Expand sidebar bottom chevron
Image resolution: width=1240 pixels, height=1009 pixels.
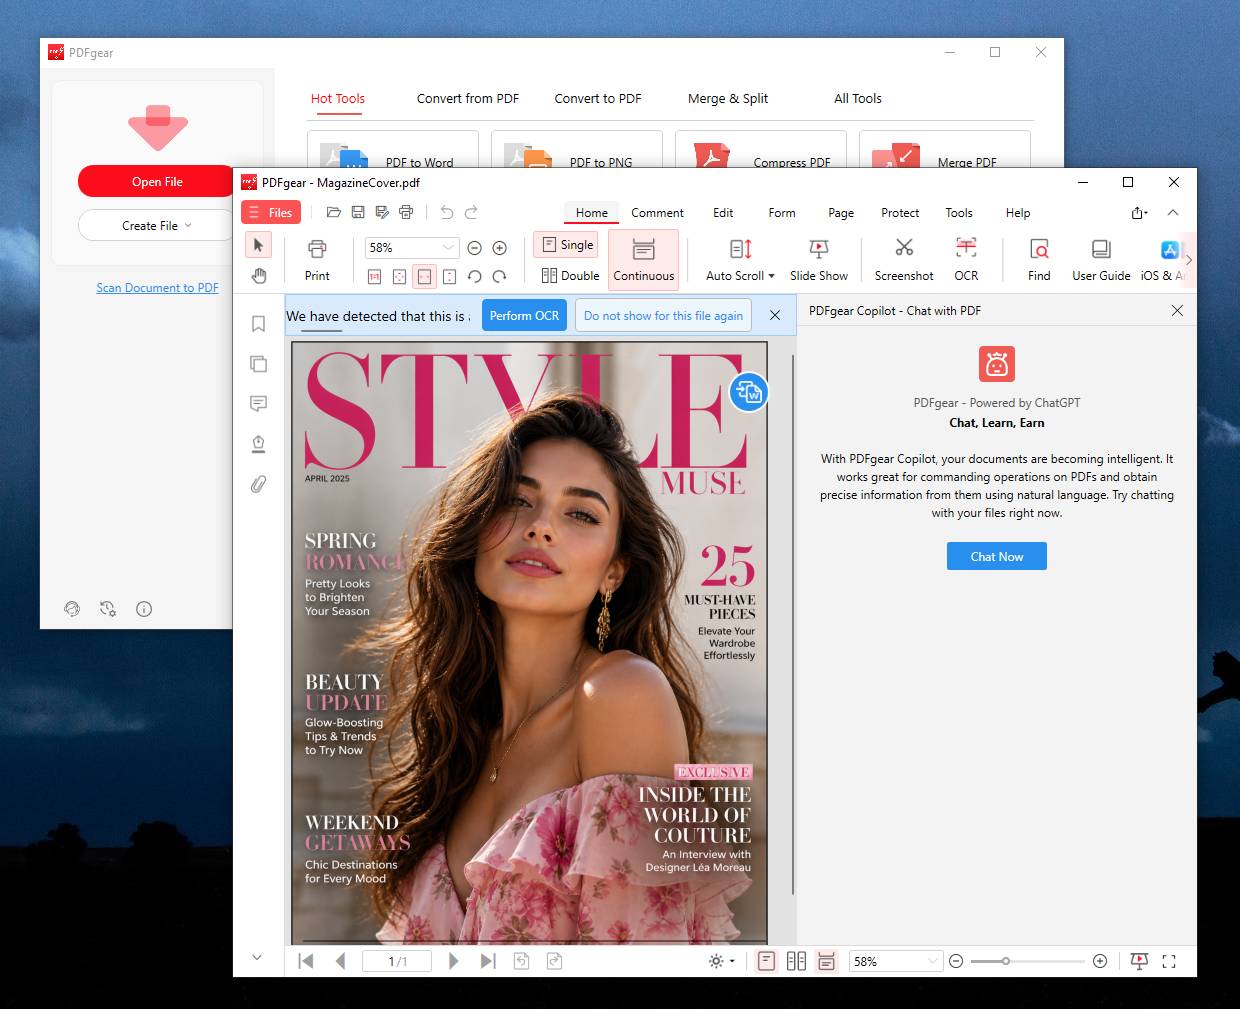tap(257, 957)
